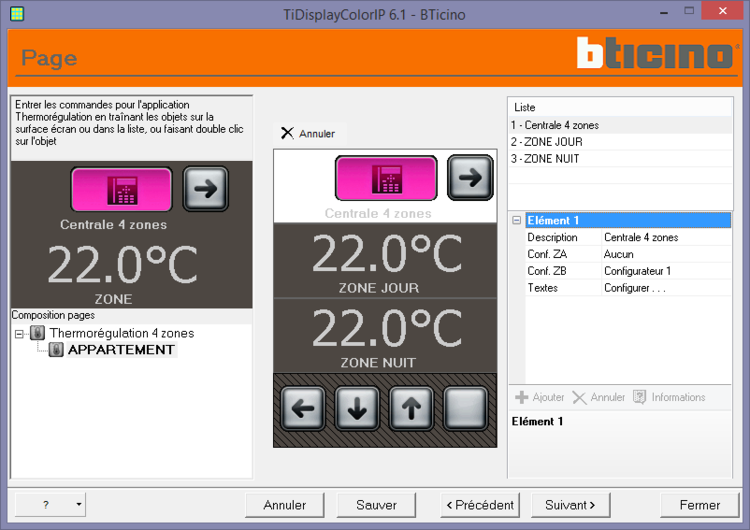The image size is (750, 530).
Task: Click the ZONE 22.0°C object in left palette
Action: (122, 274)
